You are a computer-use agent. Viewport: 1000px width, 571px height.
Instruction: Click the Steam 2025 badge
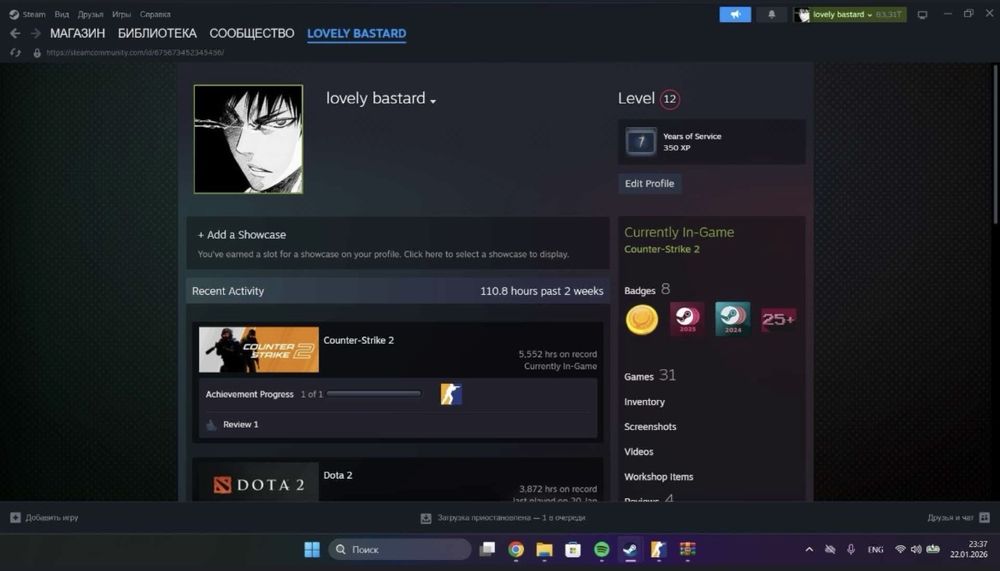point(688,319)
